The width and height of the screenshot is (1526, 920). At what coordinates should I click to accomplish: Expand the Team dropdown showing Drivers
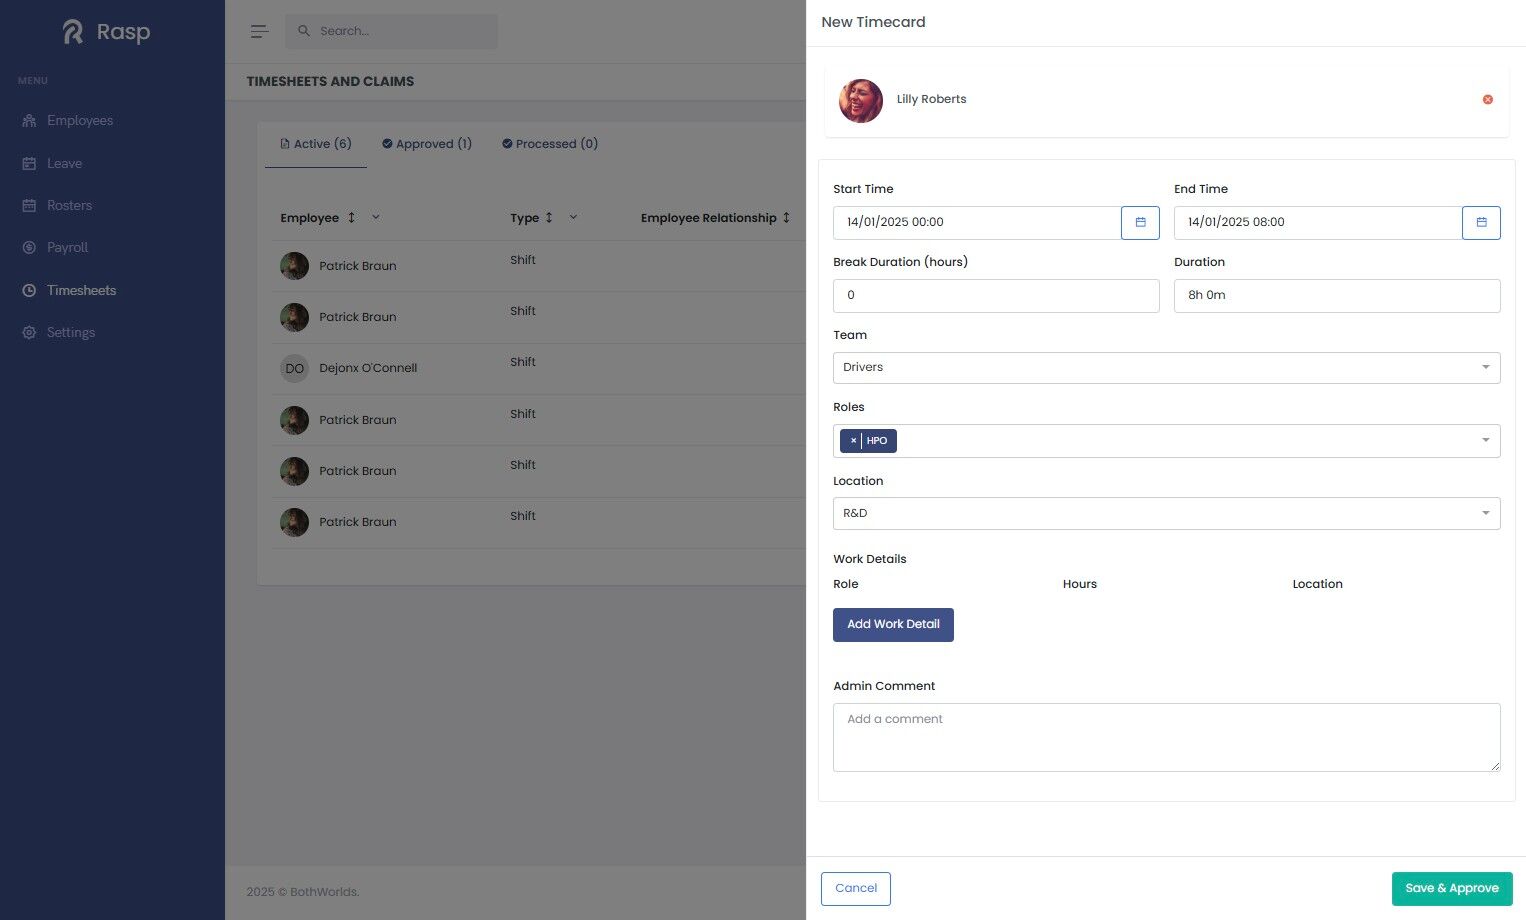[1166, 367]
